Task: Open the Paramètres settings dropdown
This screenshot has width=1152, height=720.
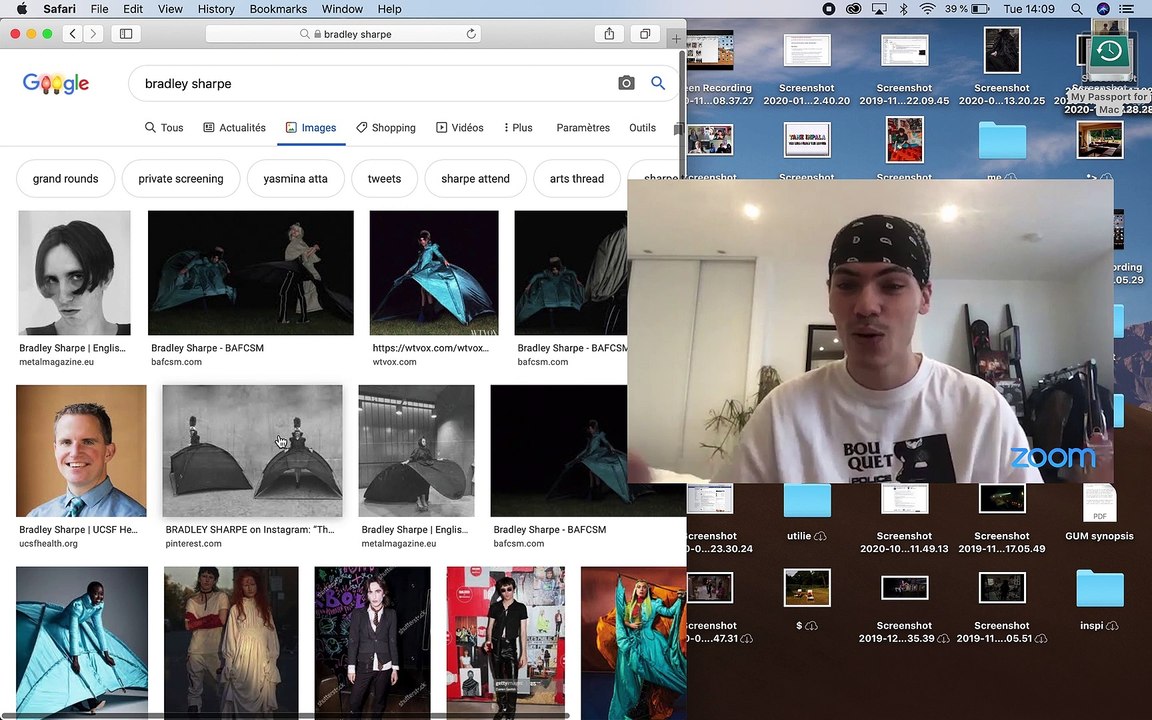Action: [x=583, y=127]
